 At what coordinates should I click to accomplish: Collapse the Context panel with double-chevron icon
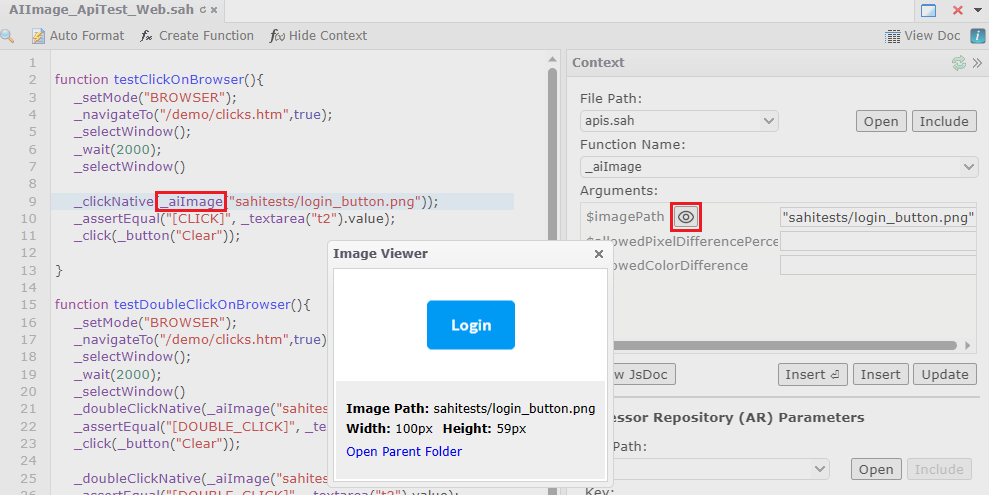point(977,63)
